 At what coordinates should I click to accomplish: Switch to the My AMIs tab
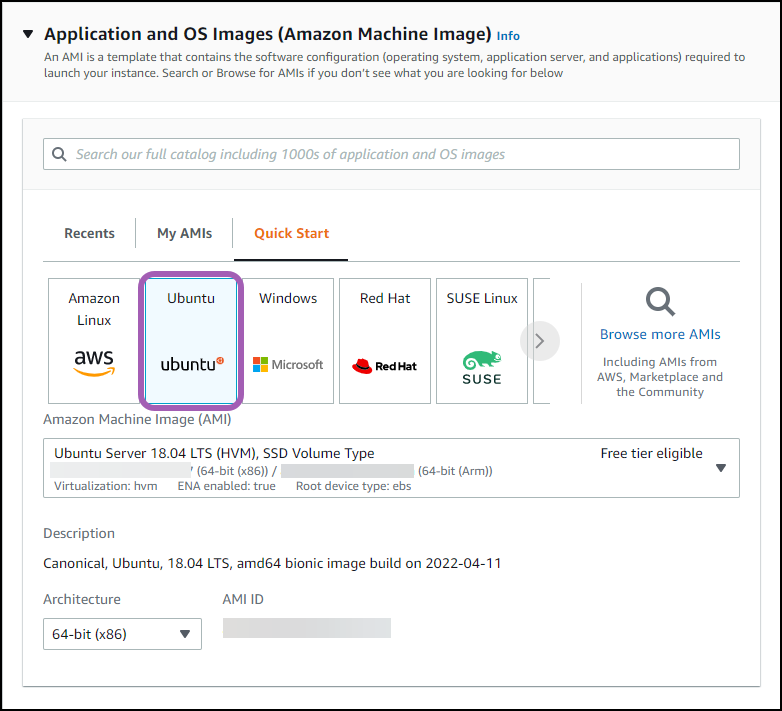(x=185, y=233)
